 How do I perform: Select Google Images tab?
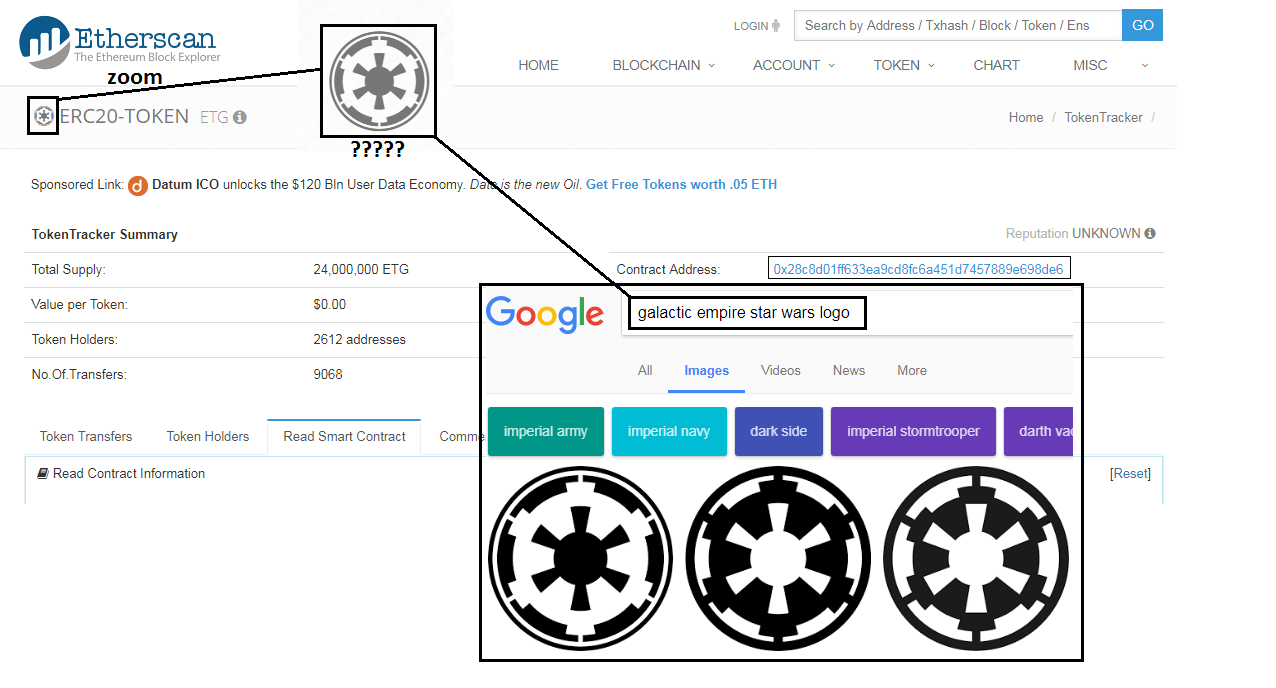(707, 371)
